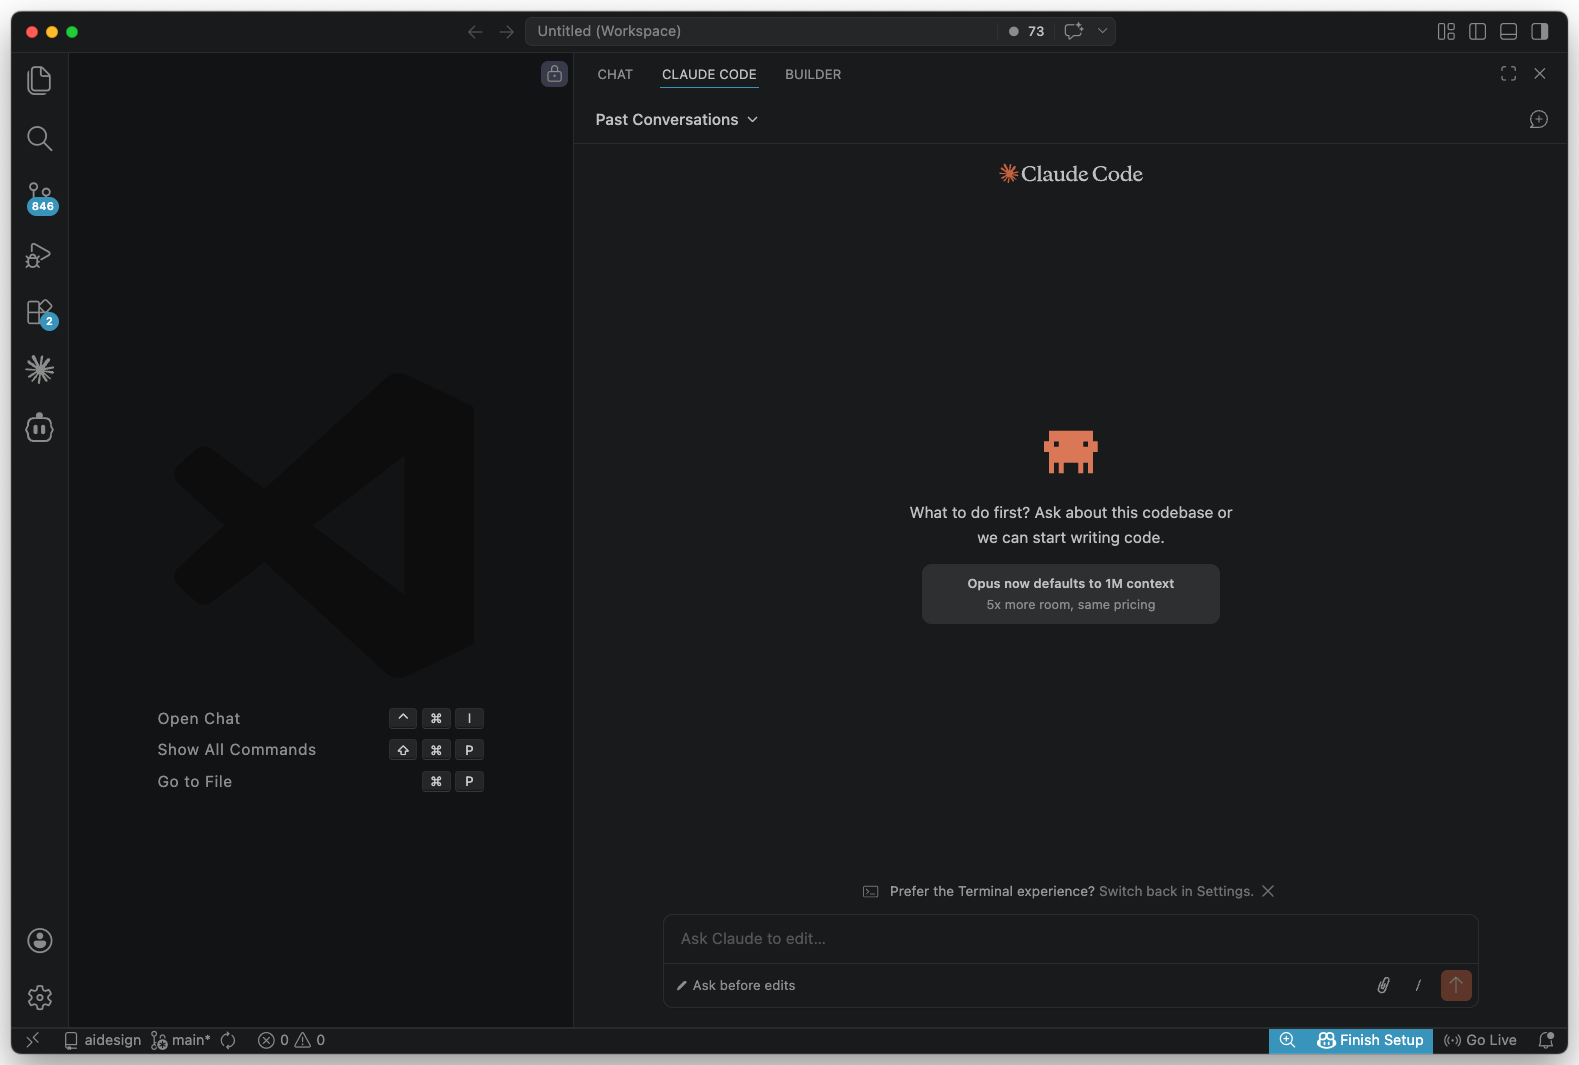Viewport: 1579px width, 1065px height.
Task: Switch to the CLAUDE CODE tab
Action: coord(709,74)
